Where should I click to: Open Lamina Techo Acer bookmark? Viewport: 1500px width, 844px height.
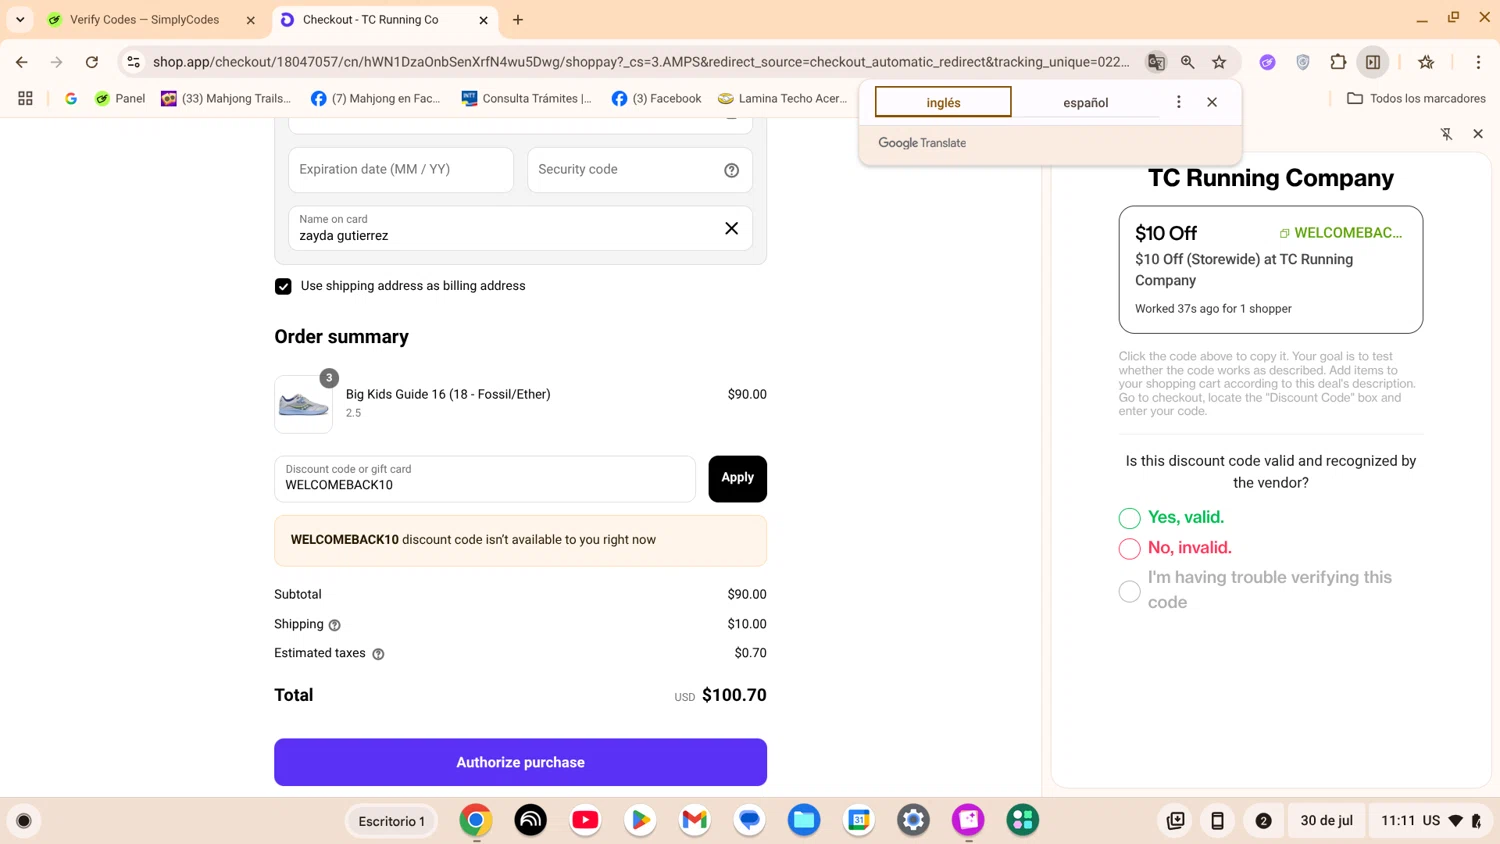tap(782, 98)
